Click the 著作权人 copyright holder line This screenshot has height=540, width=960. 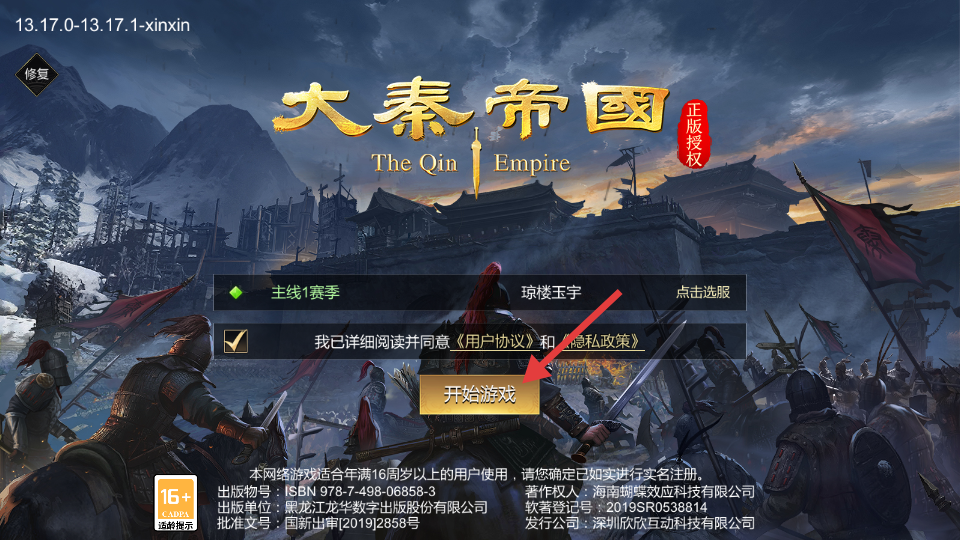640,491
